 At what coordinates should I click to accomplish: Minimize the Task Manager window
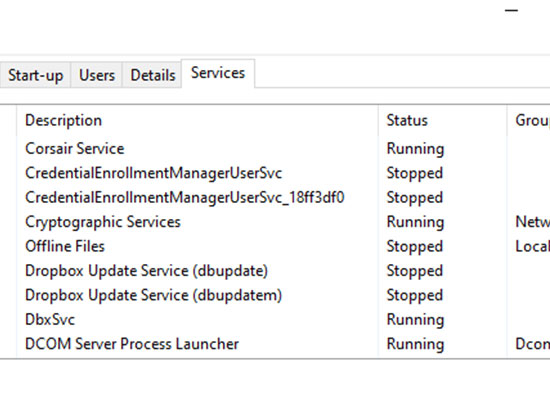click(x=511, y=11)
